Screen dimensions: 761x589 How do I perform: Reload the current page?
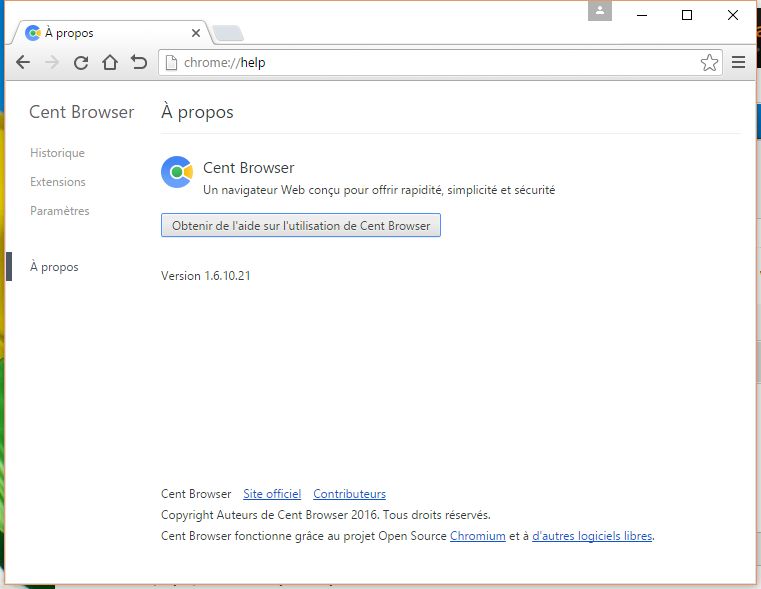(x=81, y=62)
